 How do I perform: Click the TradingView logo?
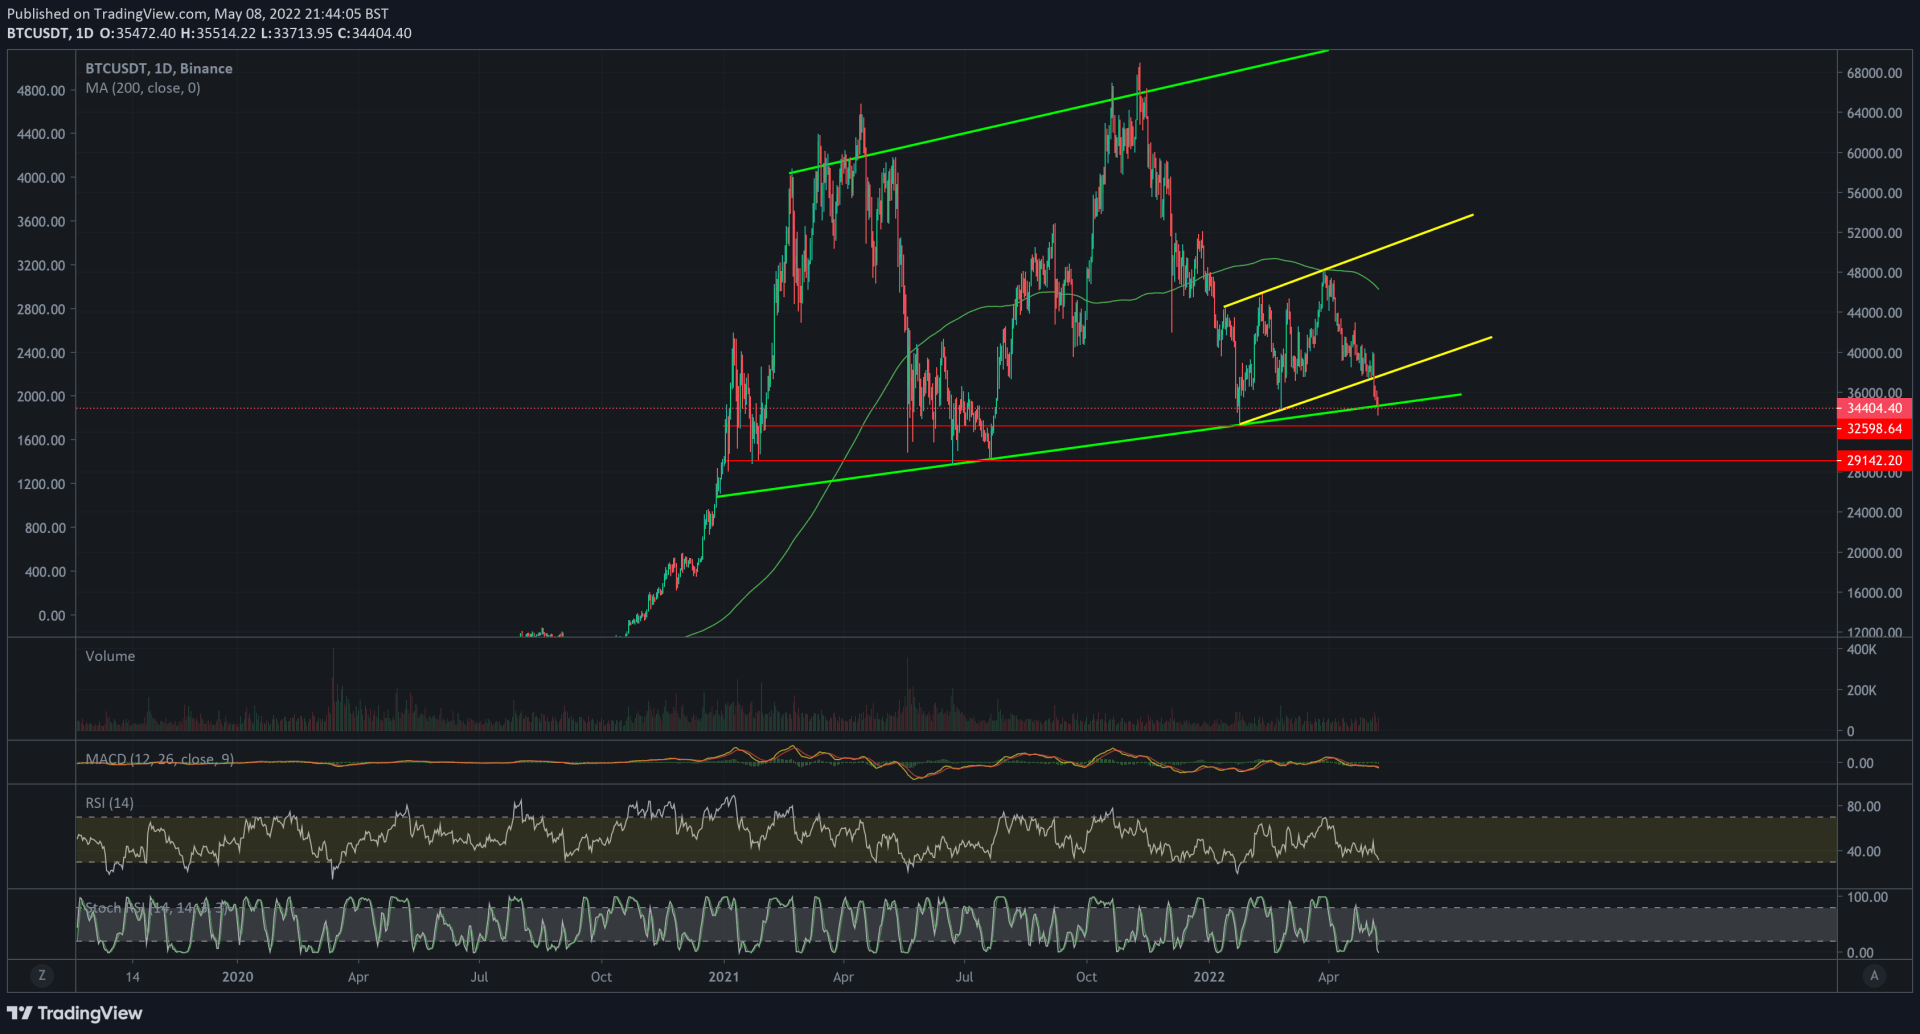point(75,1013)
